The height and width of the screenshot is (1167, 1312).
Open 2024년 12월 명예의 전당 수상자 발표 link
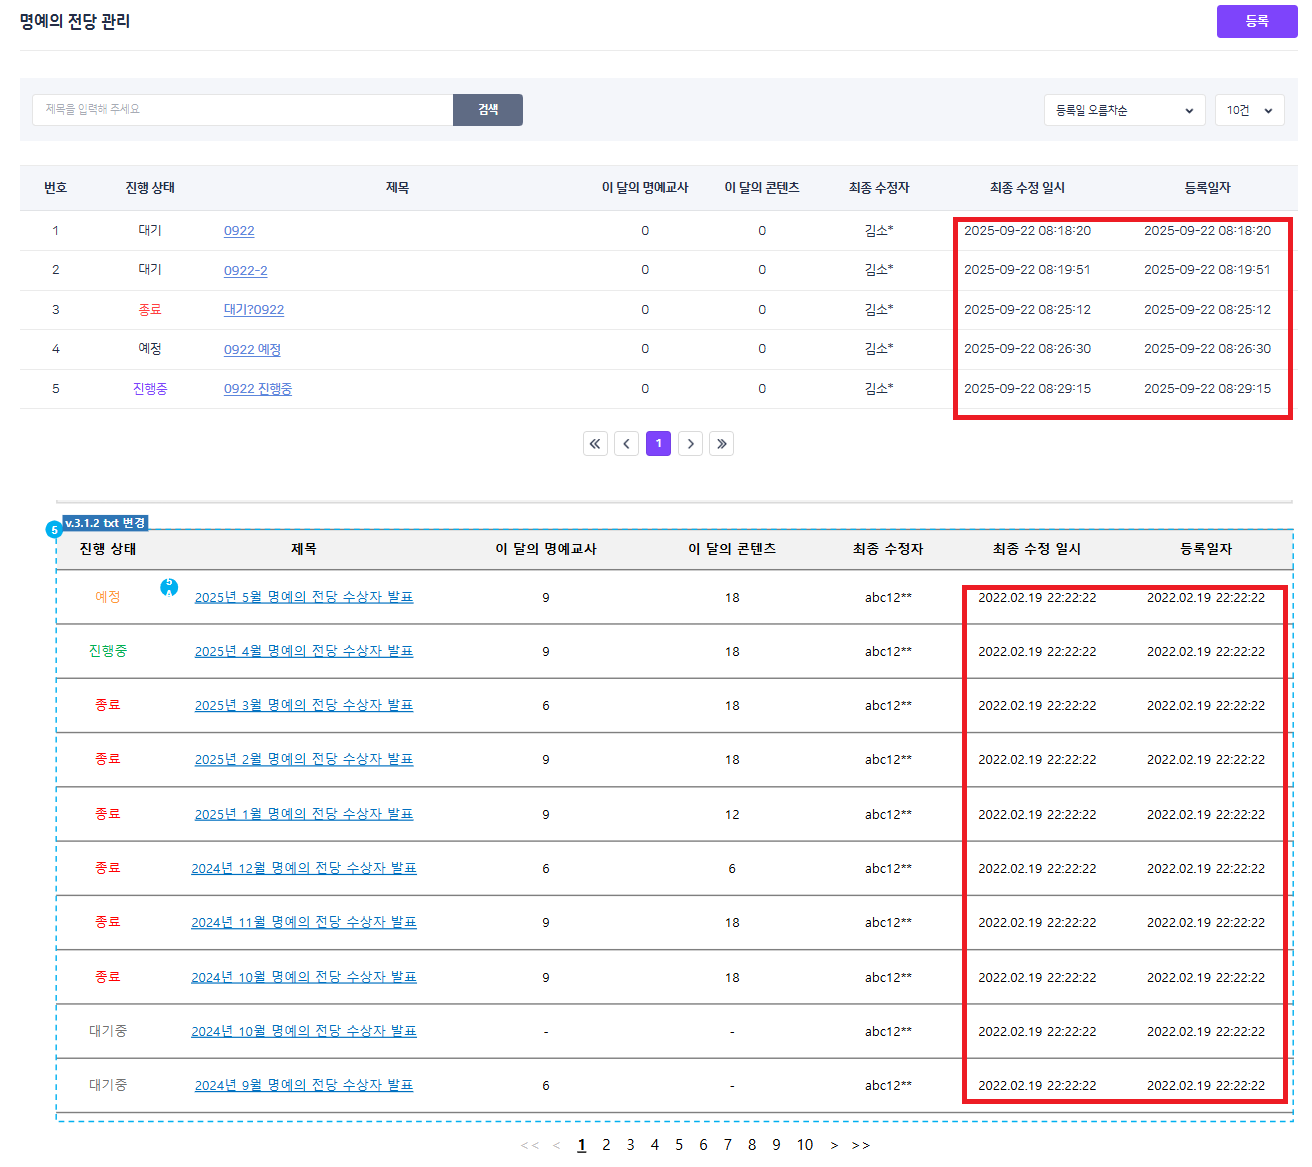point(303,868)
